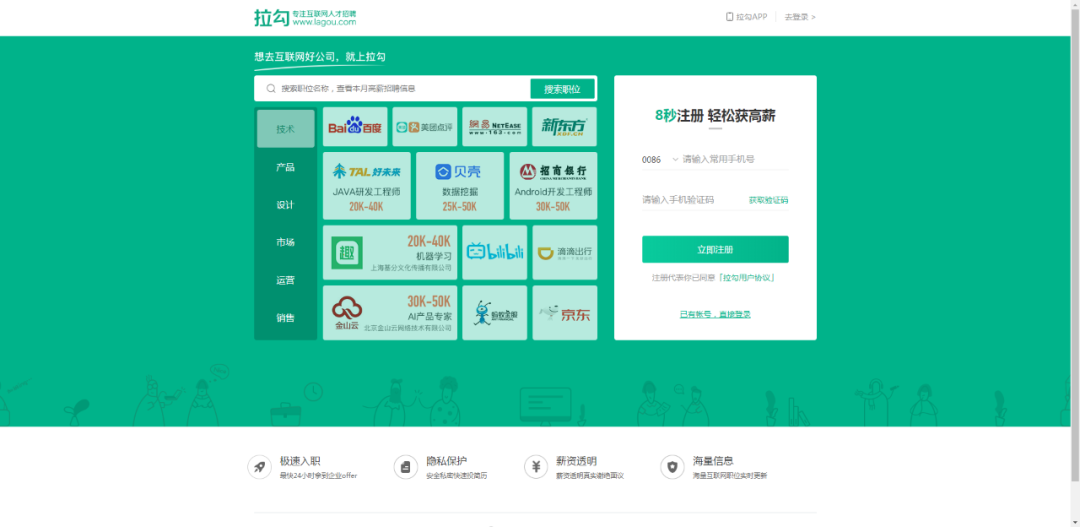
Task: Click the 金山云 cloud logo
Action: pos(346,313)
